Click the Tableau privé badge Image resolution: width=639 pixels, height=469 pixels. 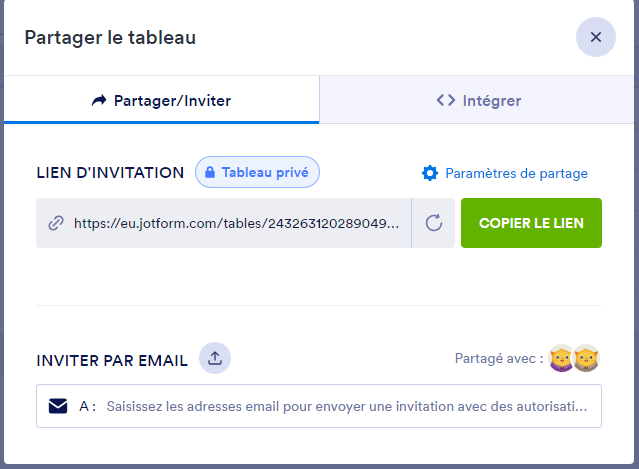coord(257,172)
